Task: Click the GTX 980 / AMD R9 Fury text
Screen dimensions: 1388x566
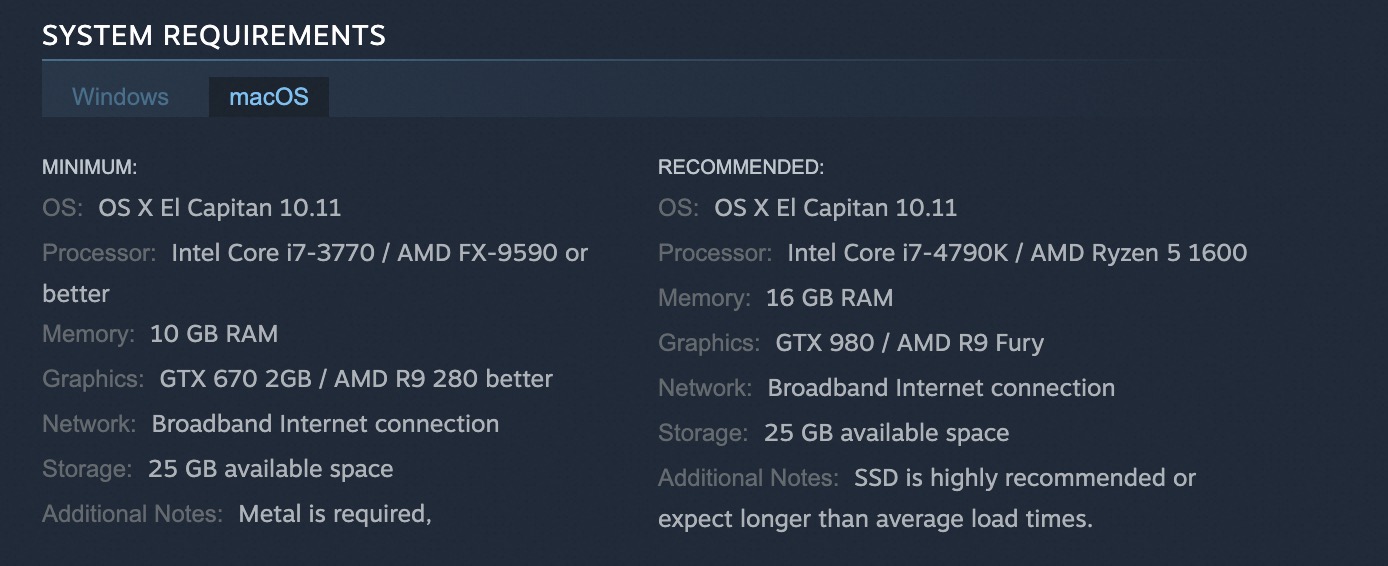Action: pyautogui.click(x=910, y=343)
